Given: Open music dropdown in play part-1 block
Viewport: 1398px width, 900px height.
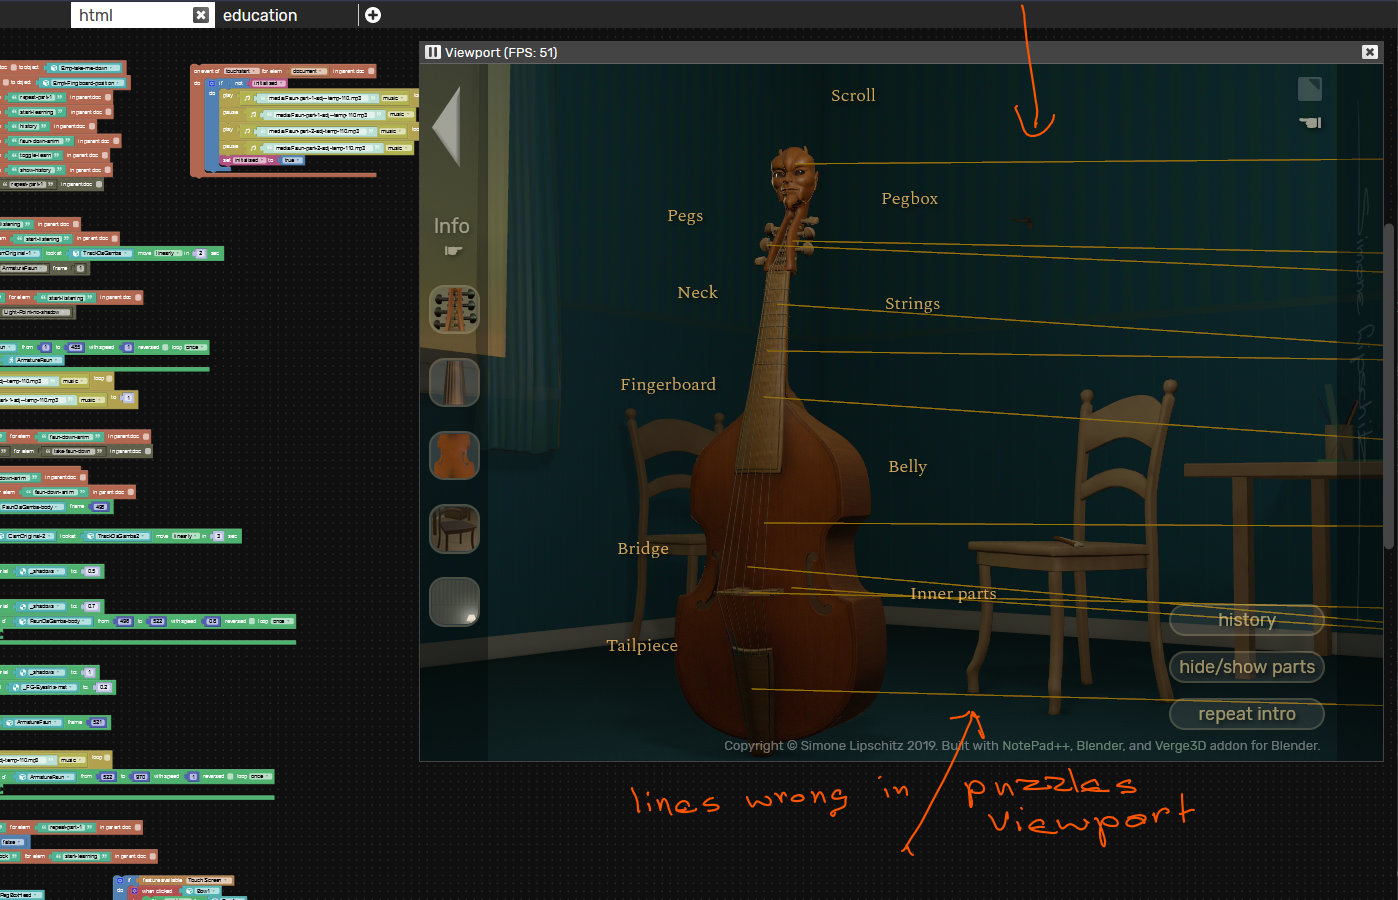Looking at the screenshot, I should coord(395,98).
